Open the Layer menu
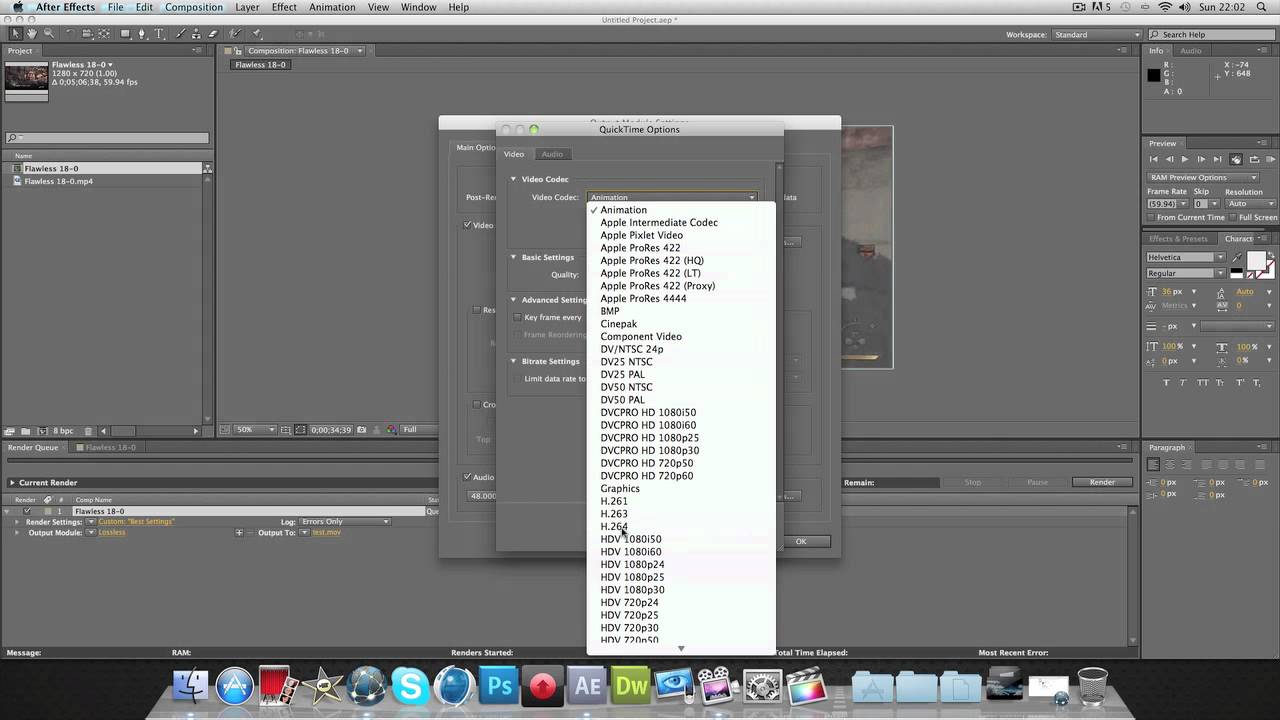This screenshot has height=720, width=1280. click(247, 7)
